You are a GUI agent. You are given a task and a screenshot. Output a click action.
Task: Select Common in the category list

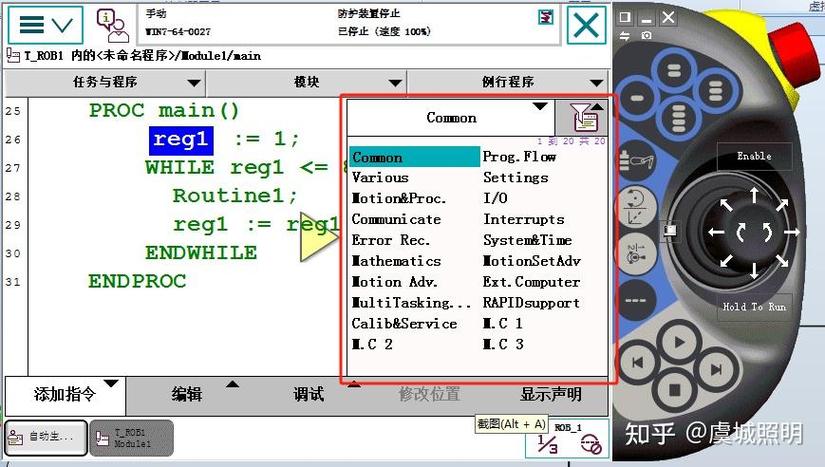click(415, 157)
